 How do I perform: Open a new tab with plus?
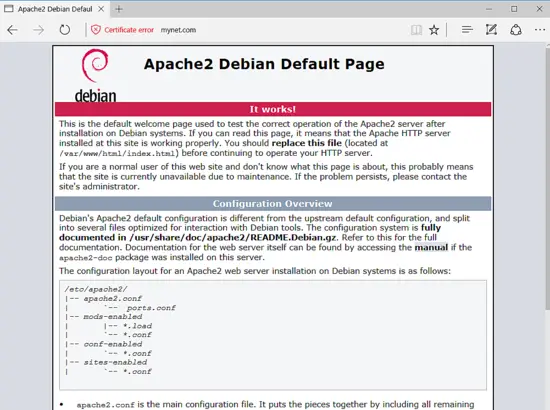pyautogui.click(x=119, y=9)
